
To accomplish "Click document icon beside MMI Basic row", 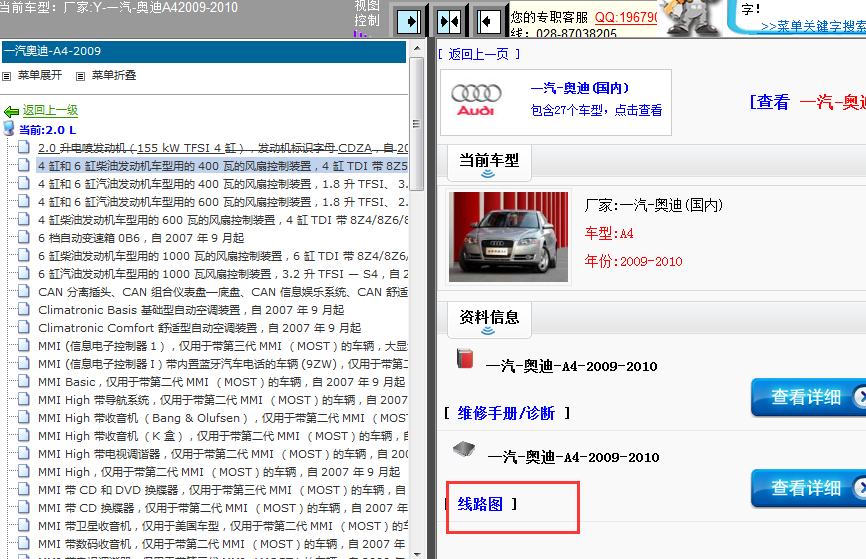I will pyautogui.click(x=24, y=381).
